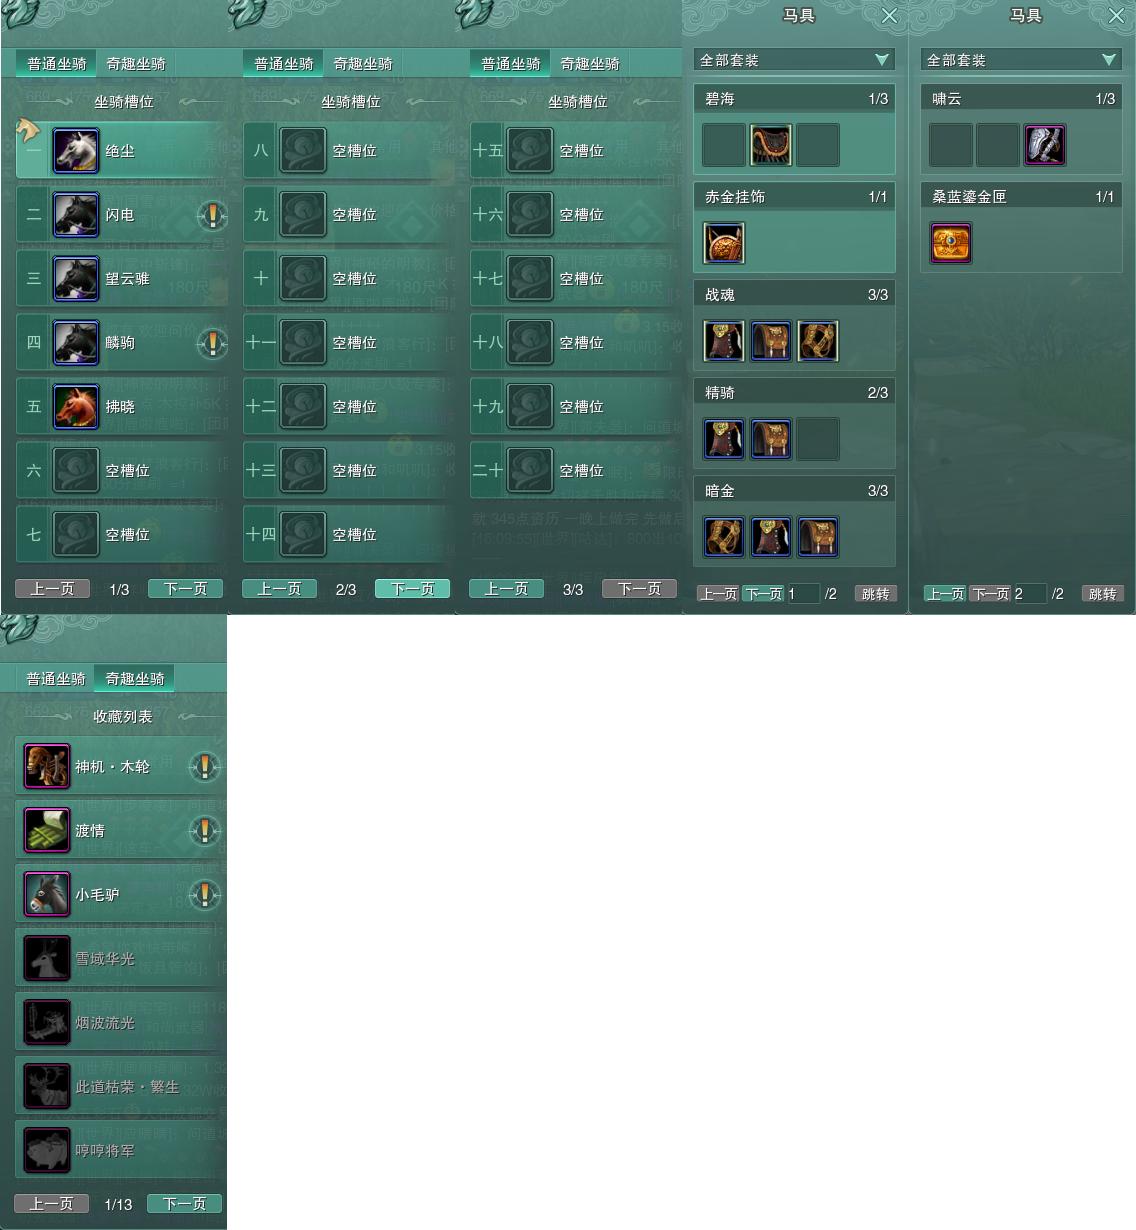Image resolution: width=1136 pixels, height=1230 pixels.
Task: Click the 桑蓝鎏金匣 golden chest icon
Action: click(951, 243)
